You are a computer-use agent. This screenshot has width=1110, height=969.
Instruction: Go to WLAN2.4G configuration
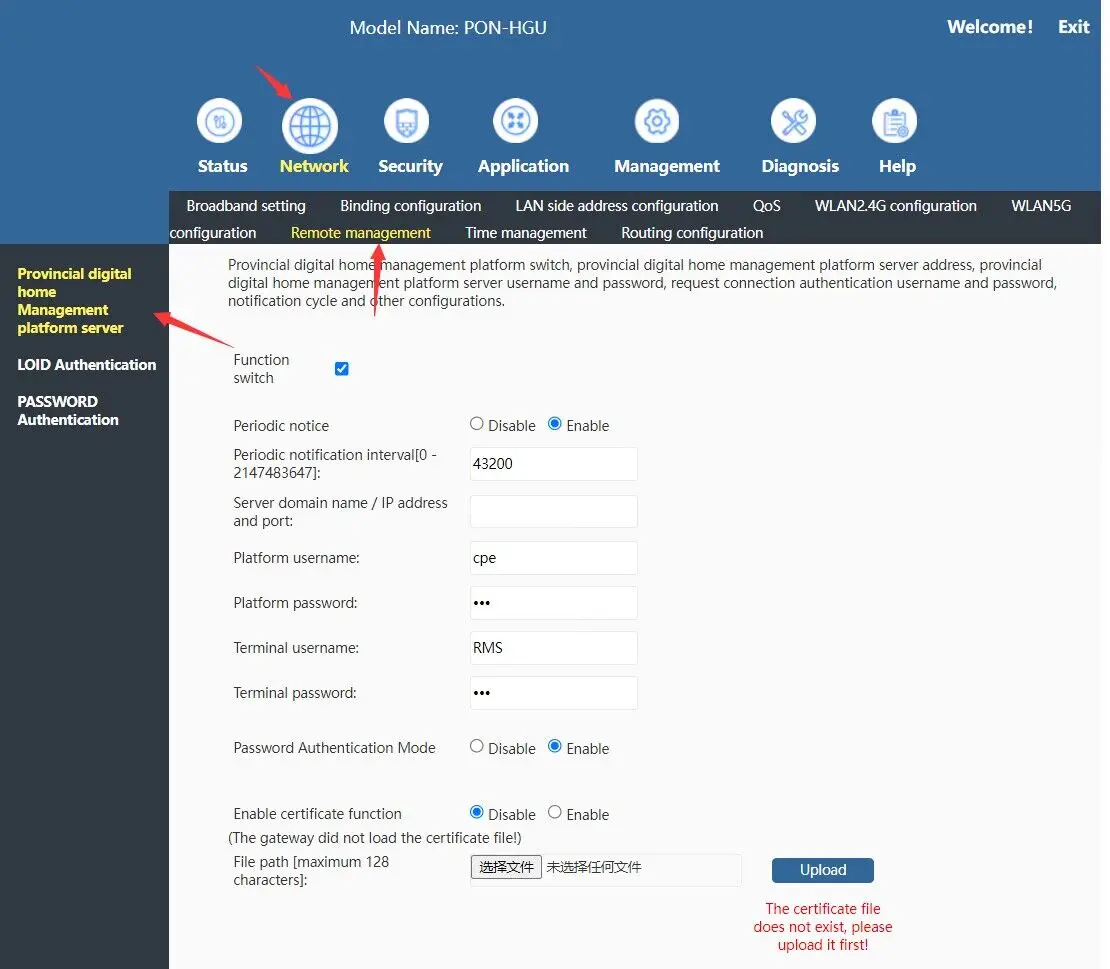(895, 206)
